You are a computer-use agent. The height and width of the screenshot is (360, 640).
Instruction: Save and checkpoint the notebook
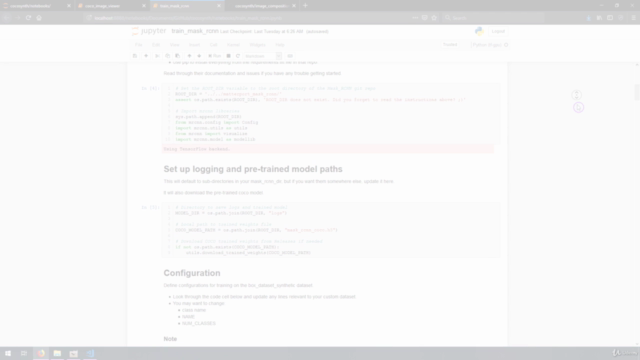(x=135, y=56)
